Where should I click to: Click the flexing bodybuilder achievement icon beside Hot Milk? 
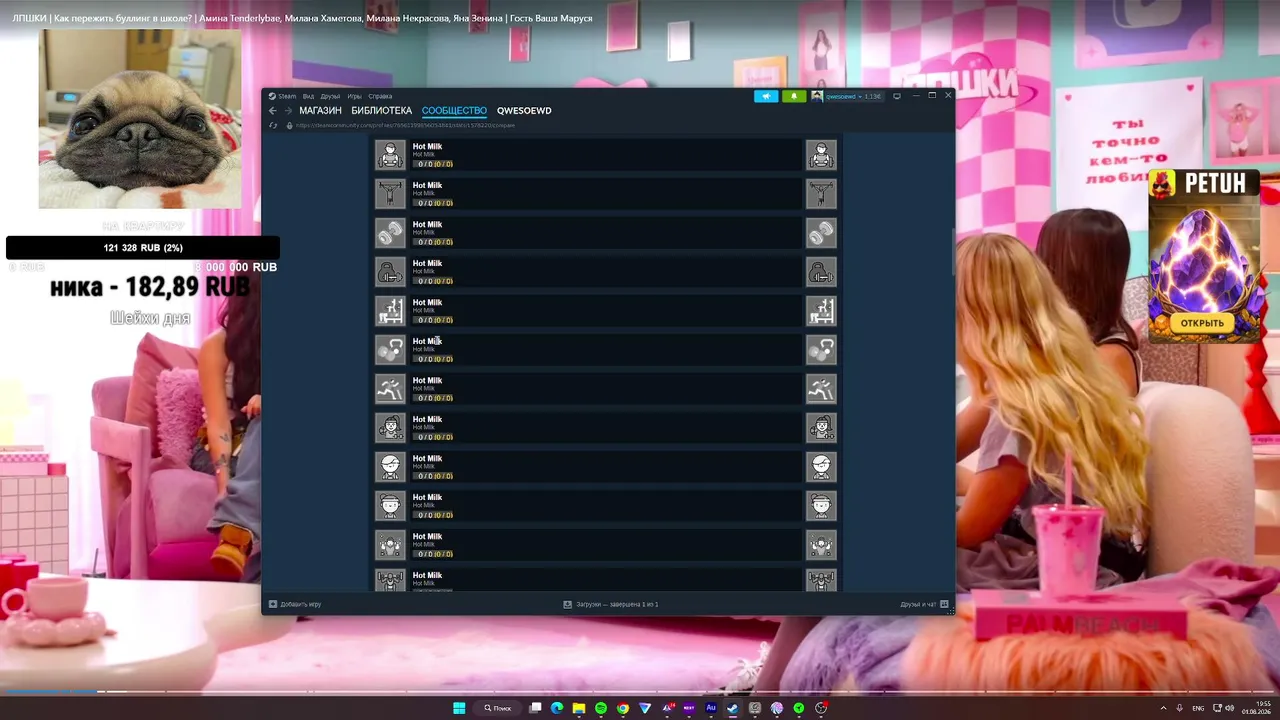390,545
